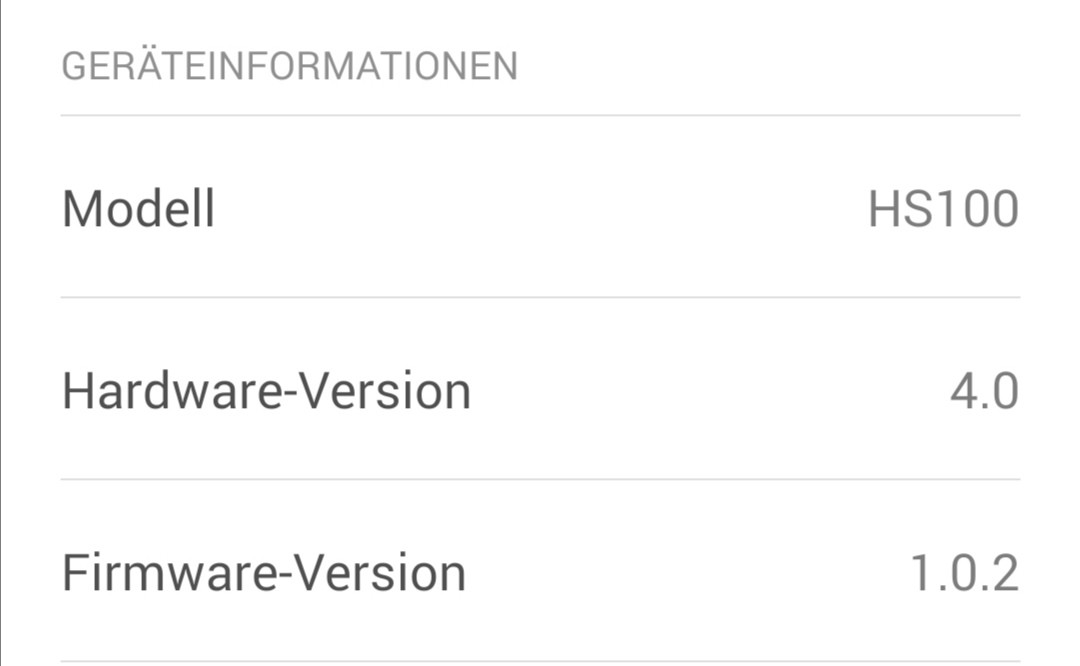Click the "HS" letters in the model value

pos(900,209)
